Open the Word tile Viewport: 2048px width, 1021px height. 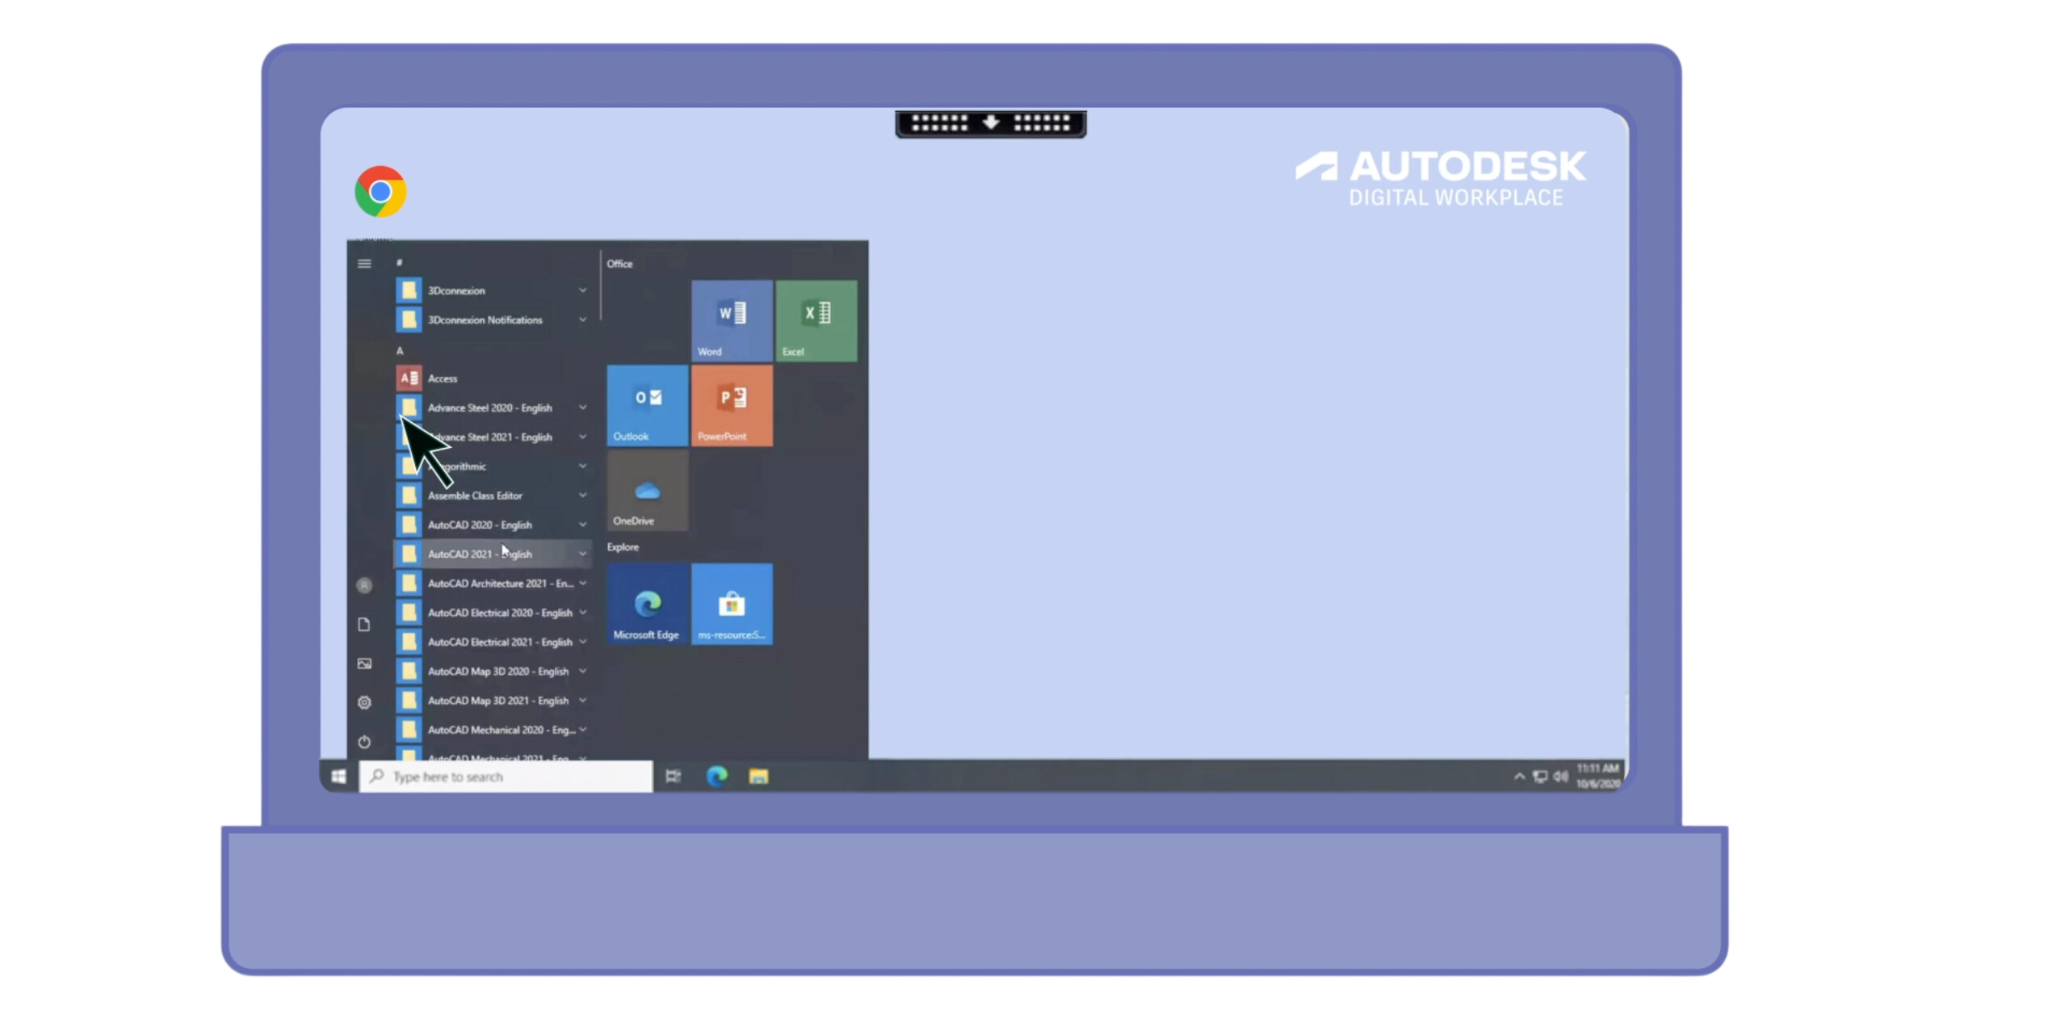click(732, 321)
